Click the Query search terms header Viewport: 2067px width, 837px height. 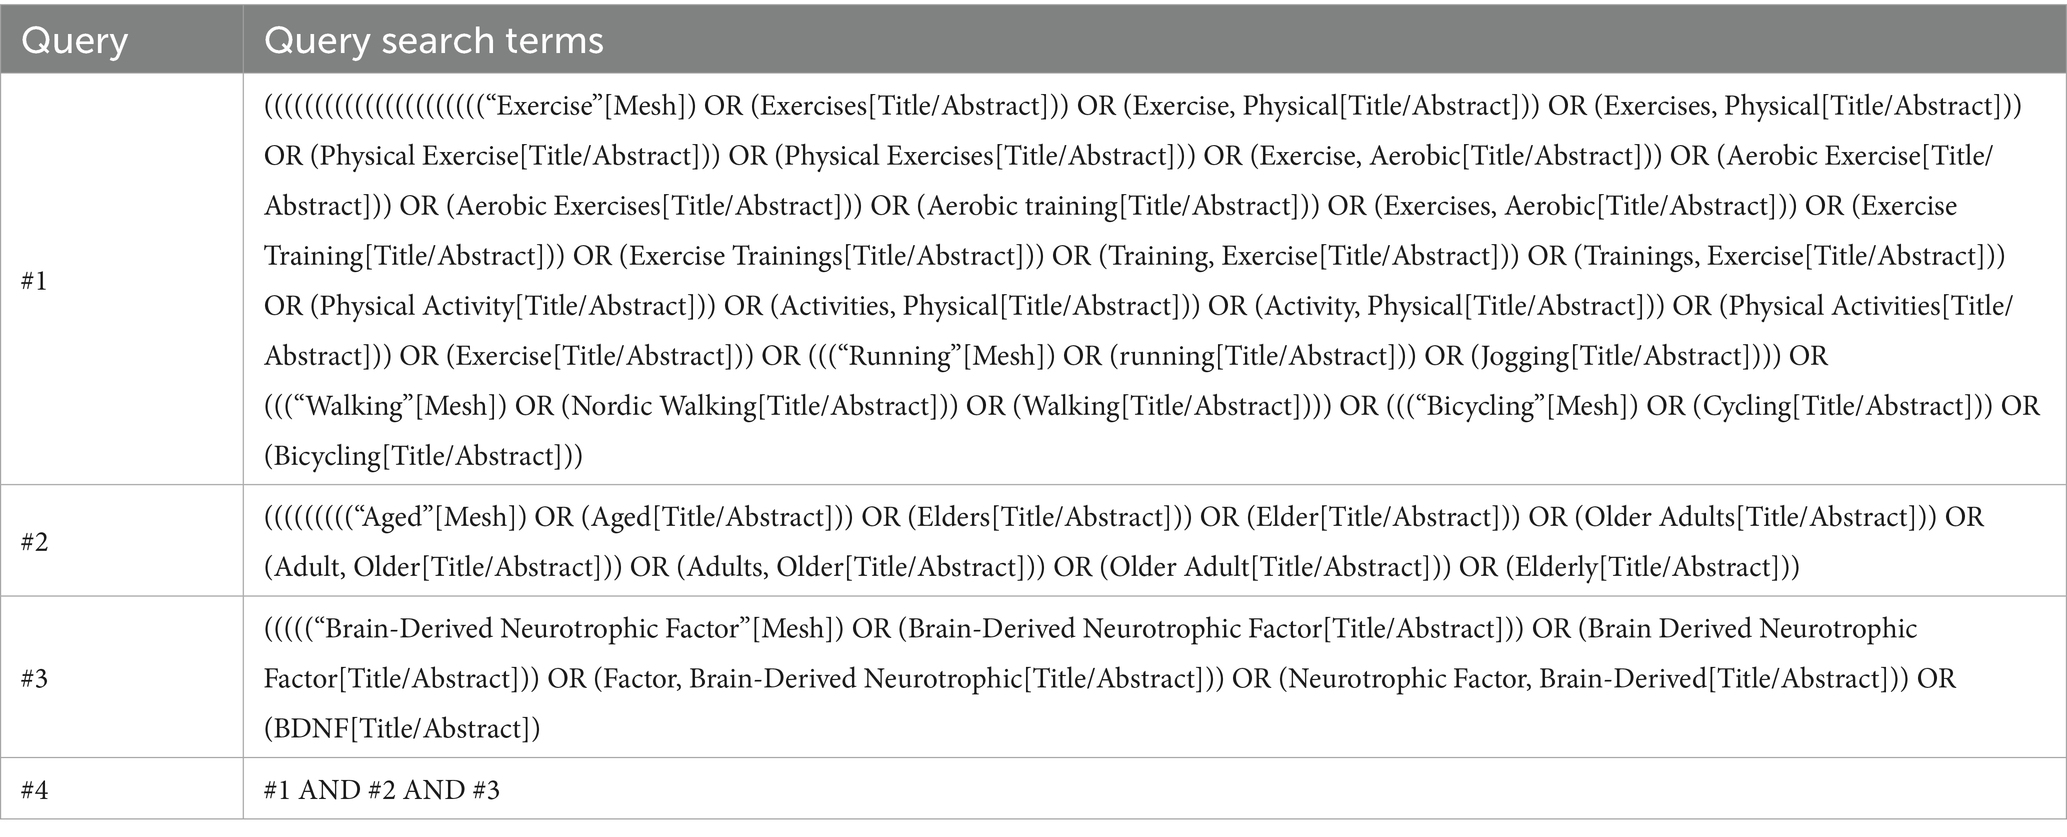pyautogui.click(x=433, y=41)
